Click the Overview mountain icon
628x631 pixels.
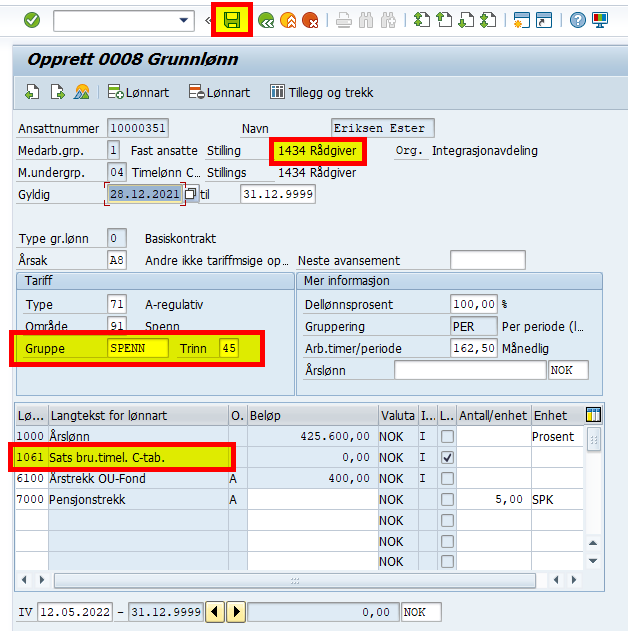coord(82,92)
